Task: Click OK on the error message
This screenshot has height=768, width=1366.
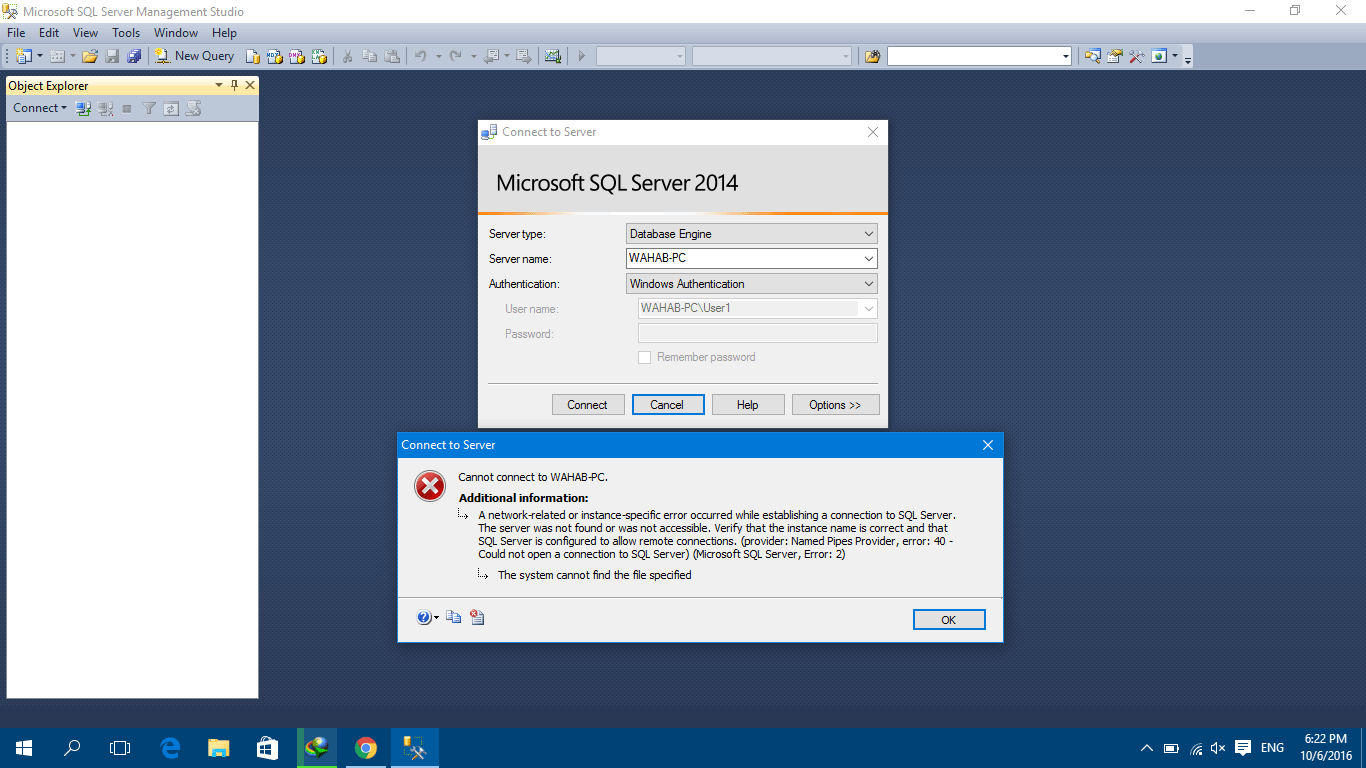Action: tap(949, 620)
